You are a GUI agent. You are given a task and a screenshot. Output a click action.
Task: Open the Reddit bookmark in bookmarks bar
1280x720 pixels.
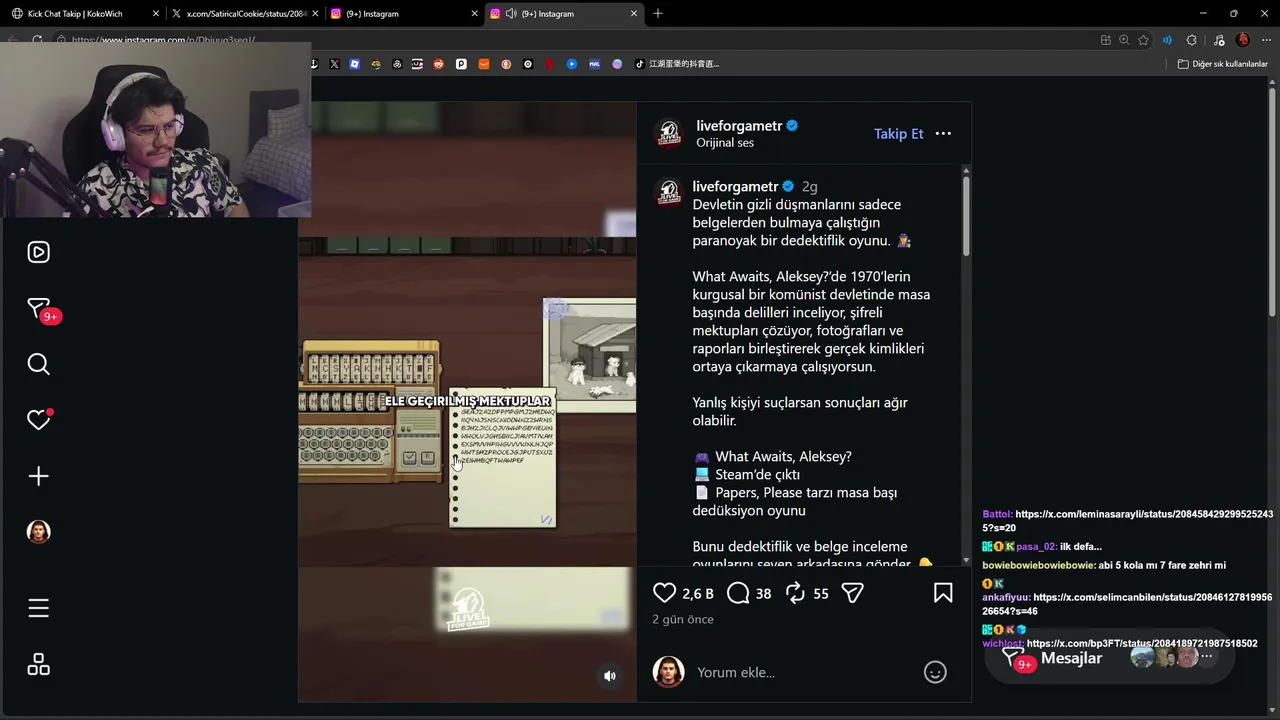click(x=439, y=64)
